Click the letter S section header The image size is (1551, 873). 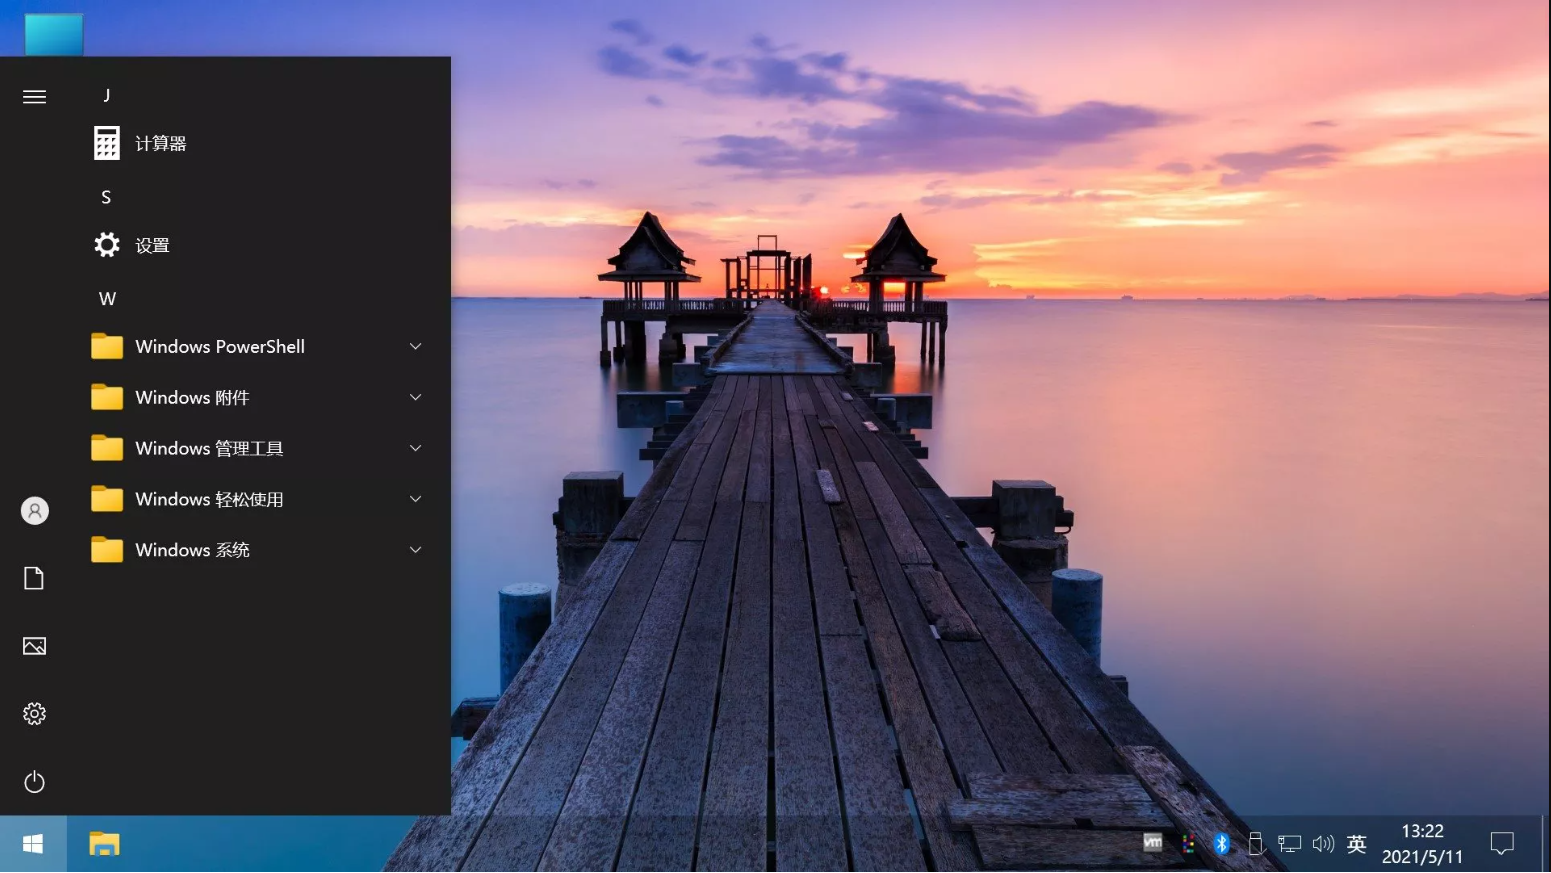(106, 197)
